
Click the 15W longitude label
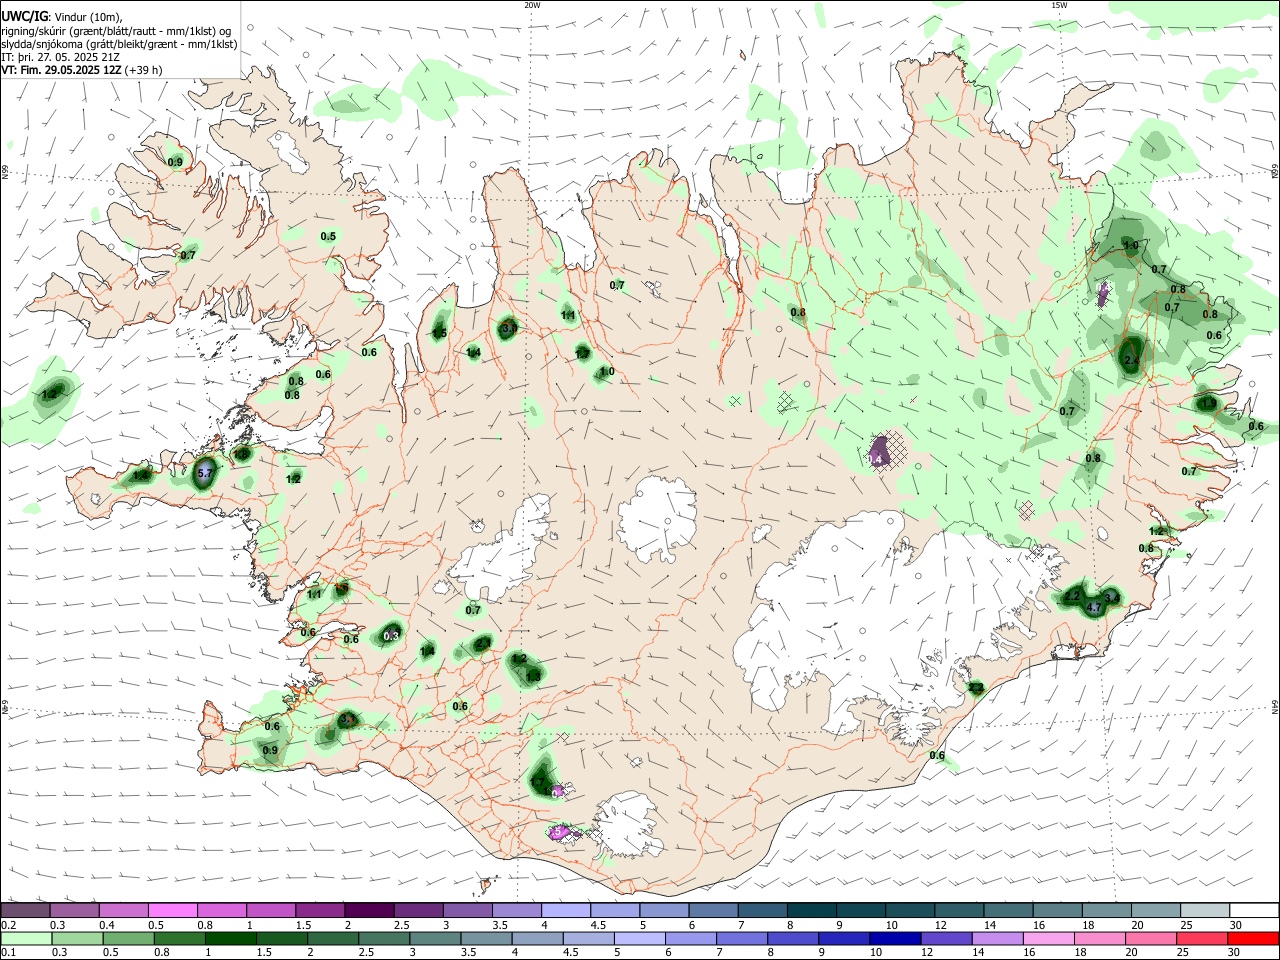coord(1059,4)
